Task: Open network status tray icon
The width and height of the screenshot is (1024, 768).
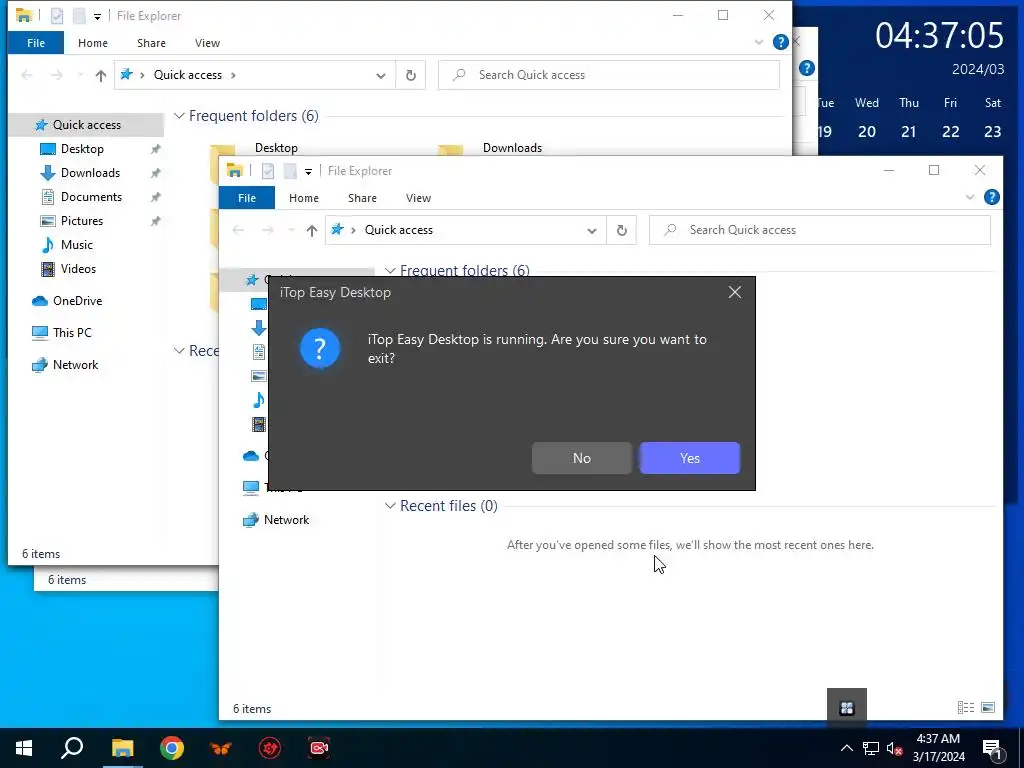Action: click(x=871, y=748)
